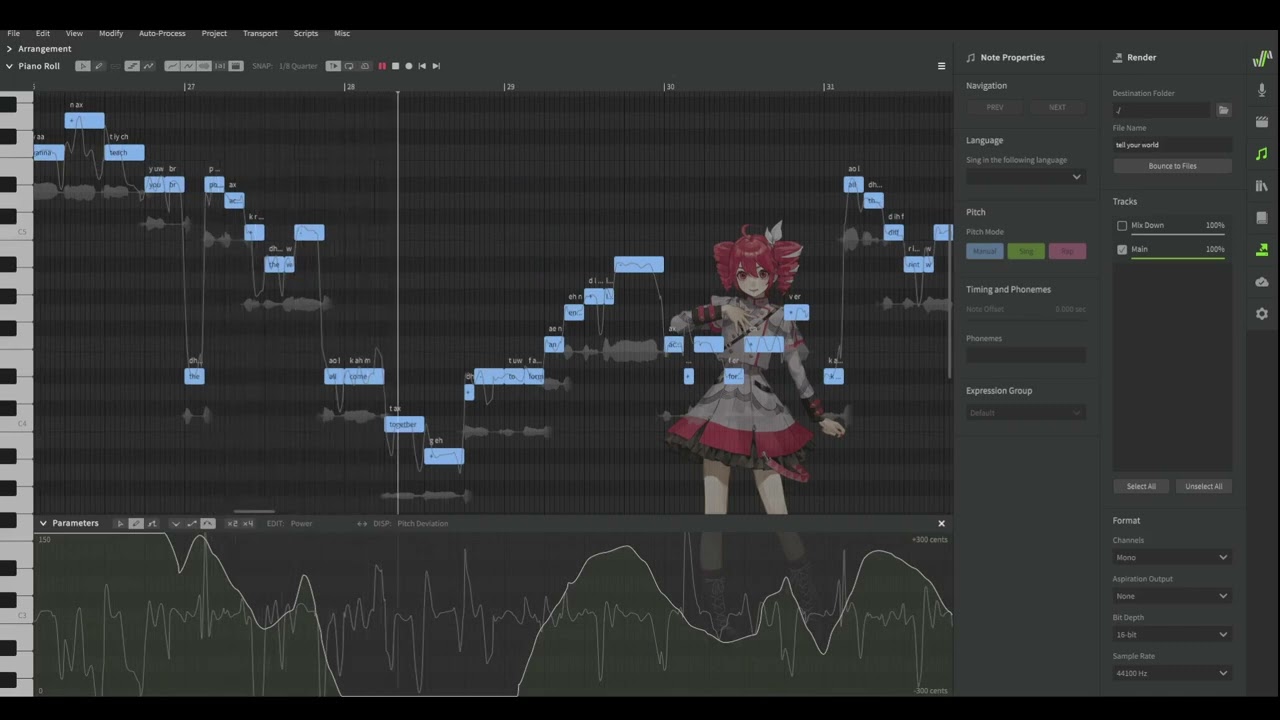Open the Channels Mono dropdown
Image resolution: width=1280 pixels, height=720 pixels.
click(1172, 557)
